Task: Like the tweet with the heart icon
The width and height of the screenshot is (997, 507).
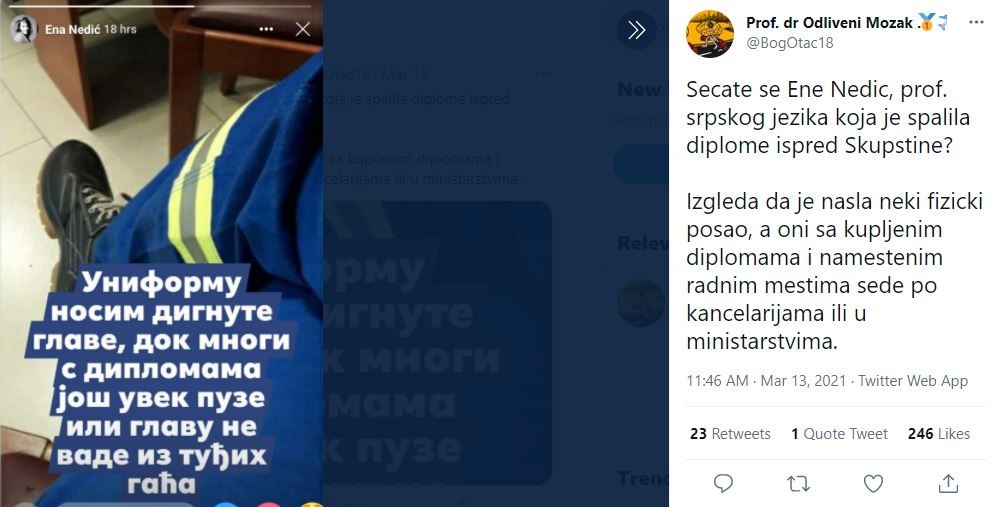Action: (873, 484)
